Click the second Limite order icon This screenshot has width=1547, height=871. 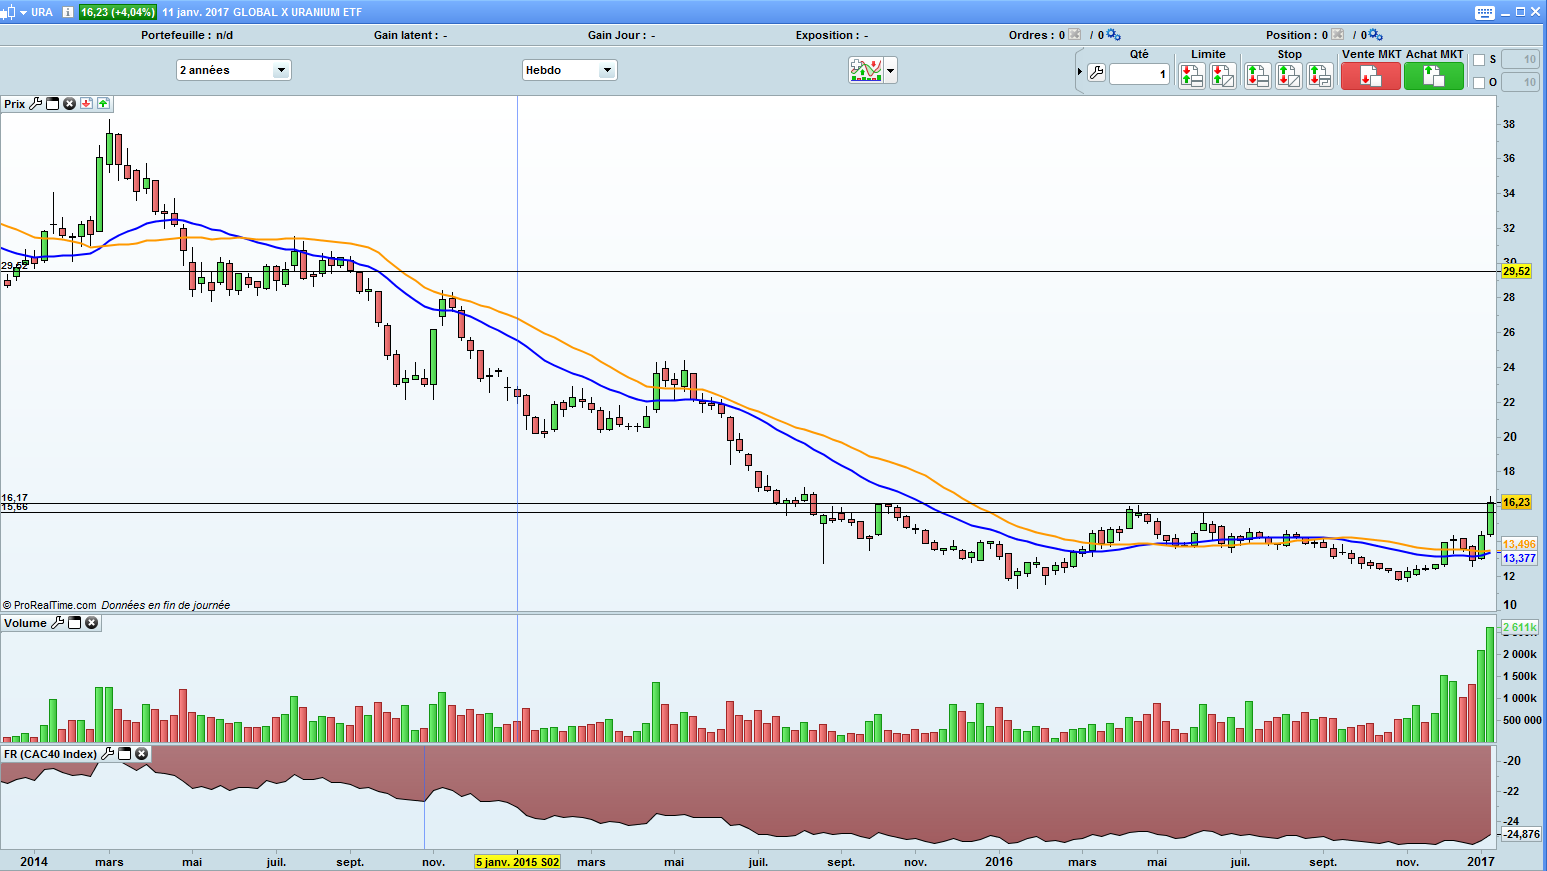1223,76
